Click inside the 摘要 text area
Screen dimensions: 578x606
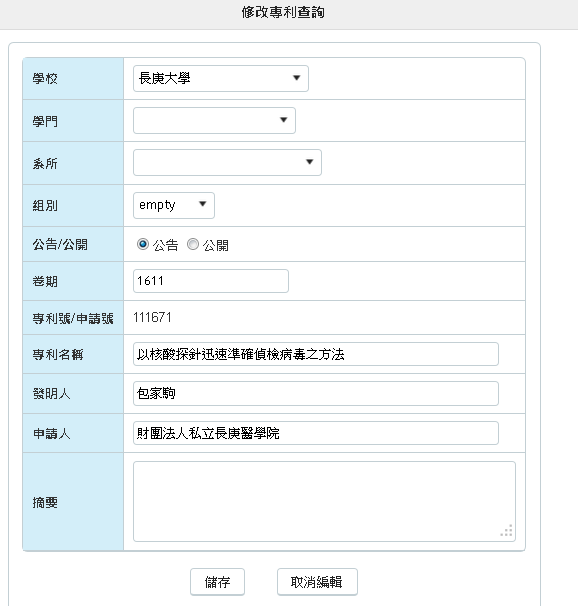[324, 501]
